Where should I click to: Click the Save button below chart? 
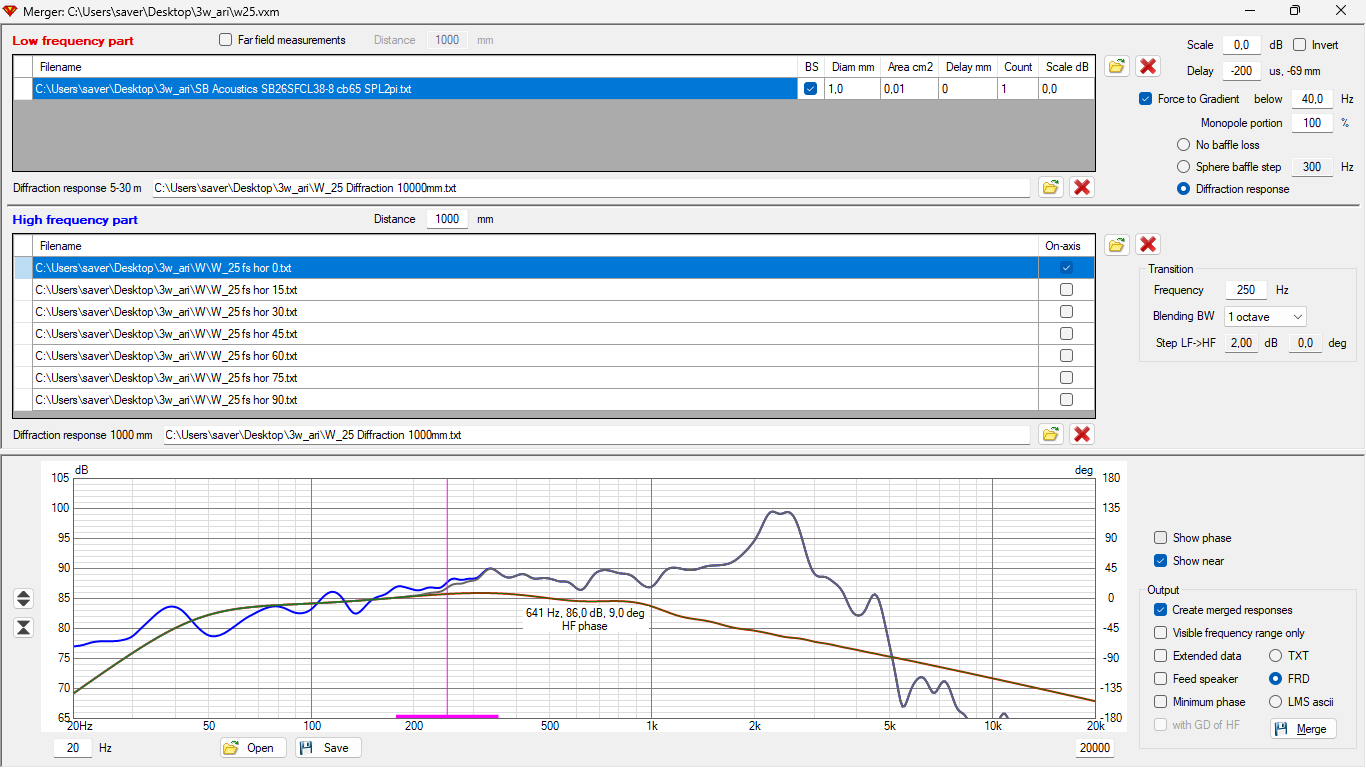pos(328,748)
